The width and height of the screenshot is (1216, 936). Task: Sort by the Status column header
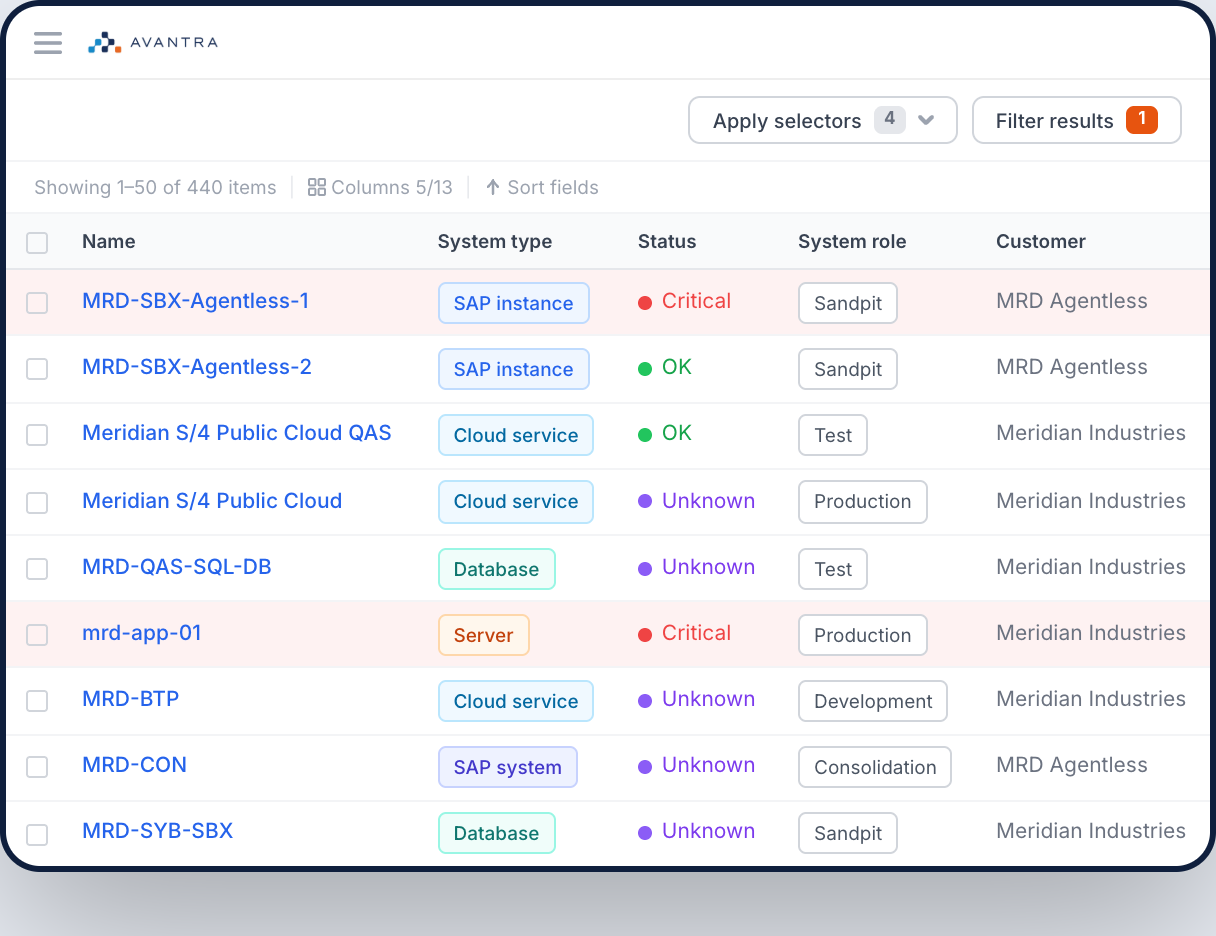click(x=667, y=241)
